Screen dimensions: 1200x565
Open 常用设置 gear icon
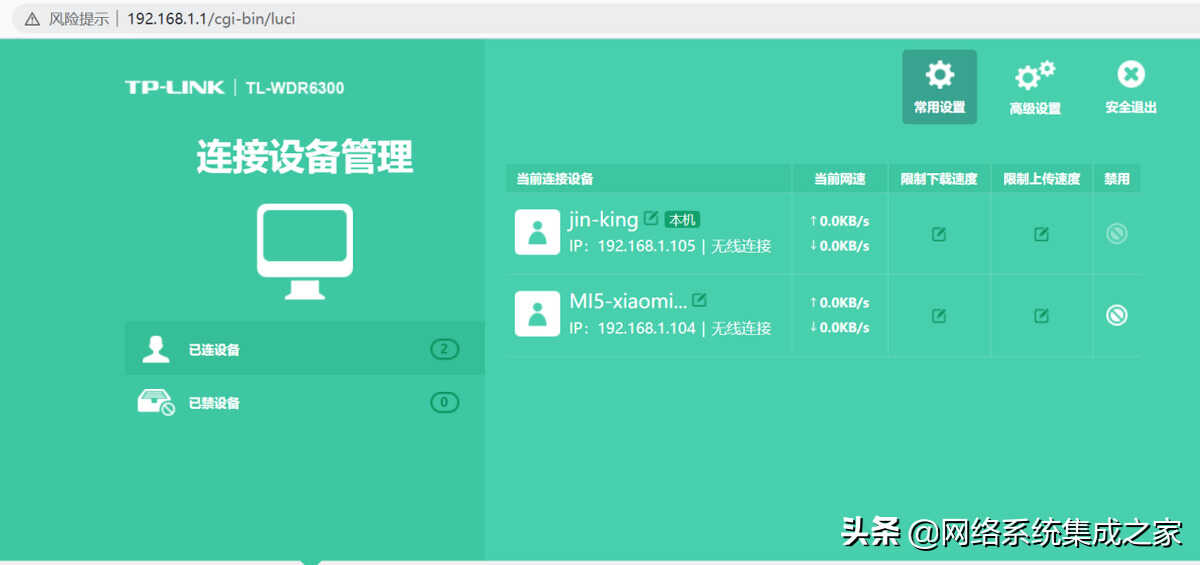pos(939,75)
